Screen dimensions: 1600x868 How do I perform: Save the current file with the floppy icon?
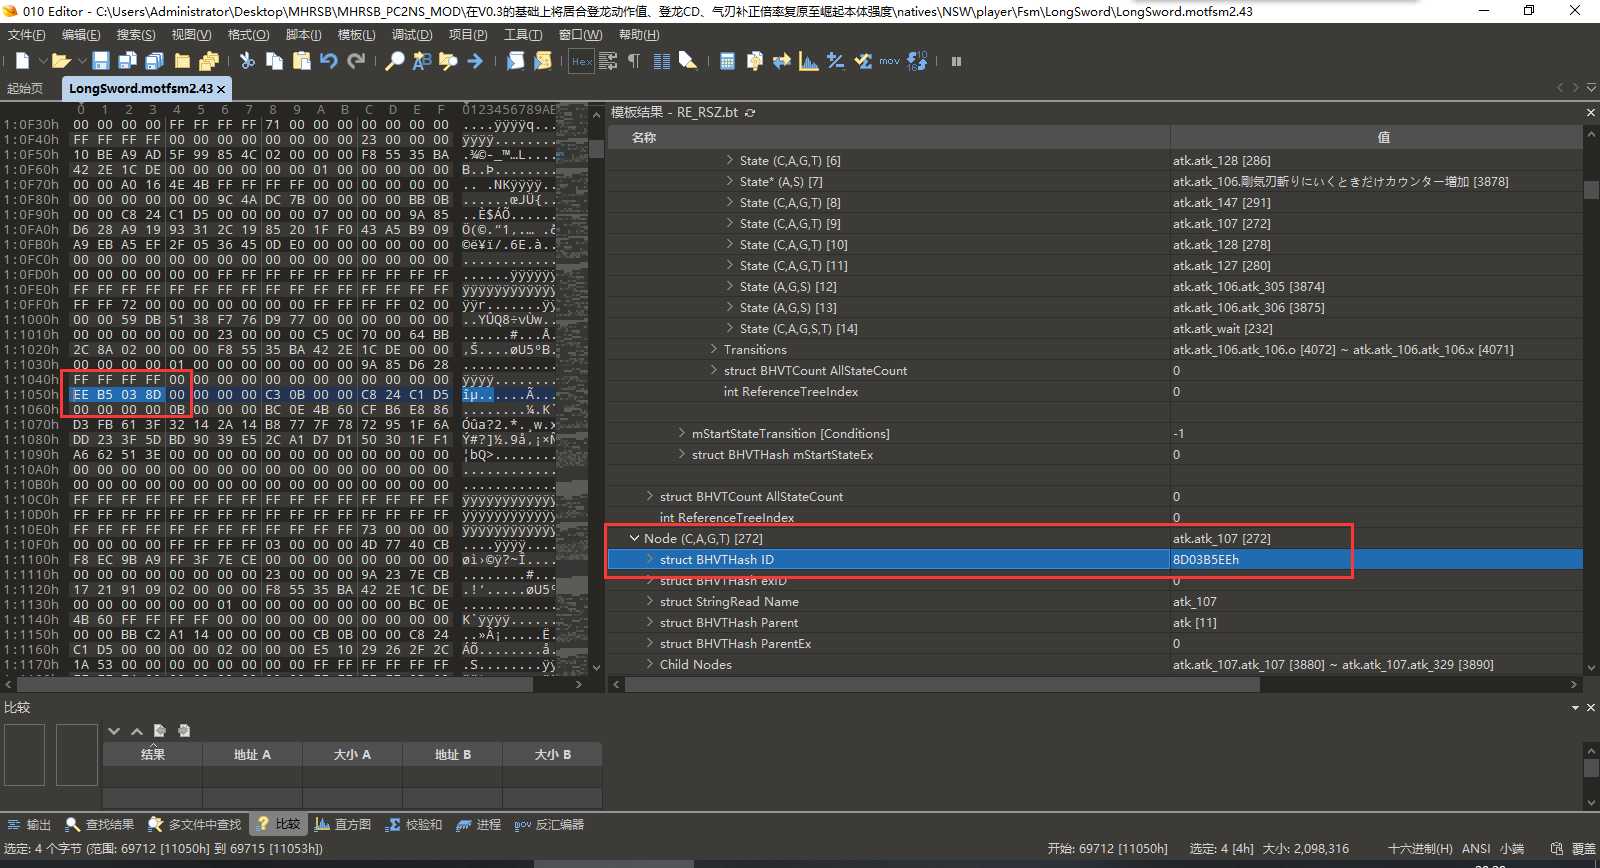tap(100, 61)
